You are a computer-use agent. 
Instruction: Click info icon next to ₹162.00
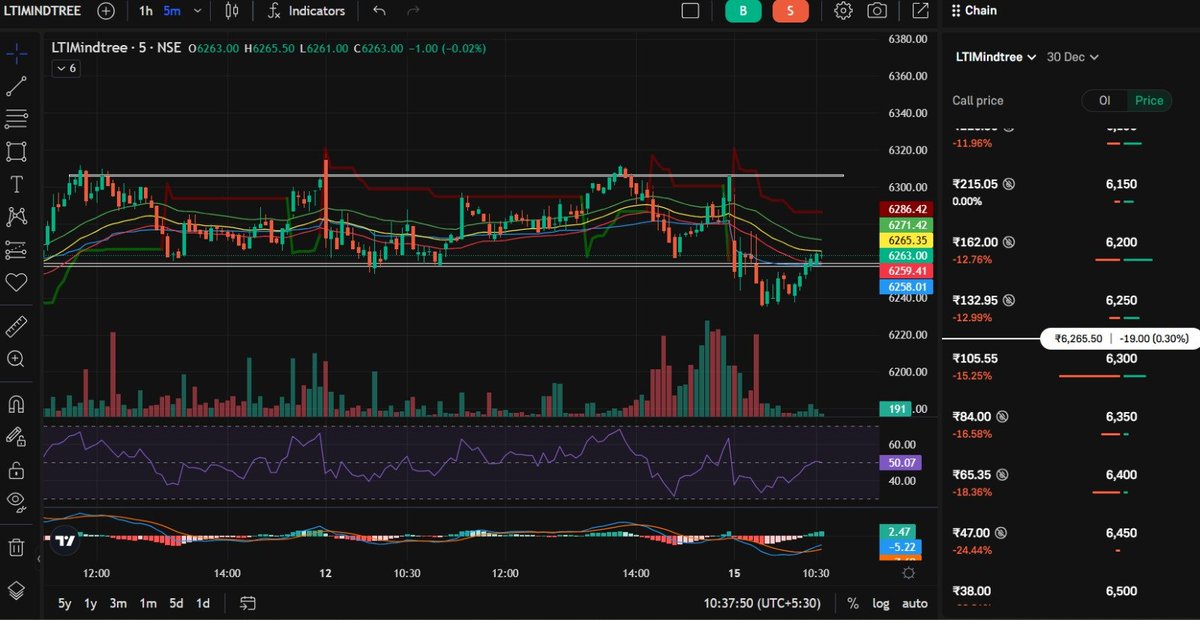1009,242
